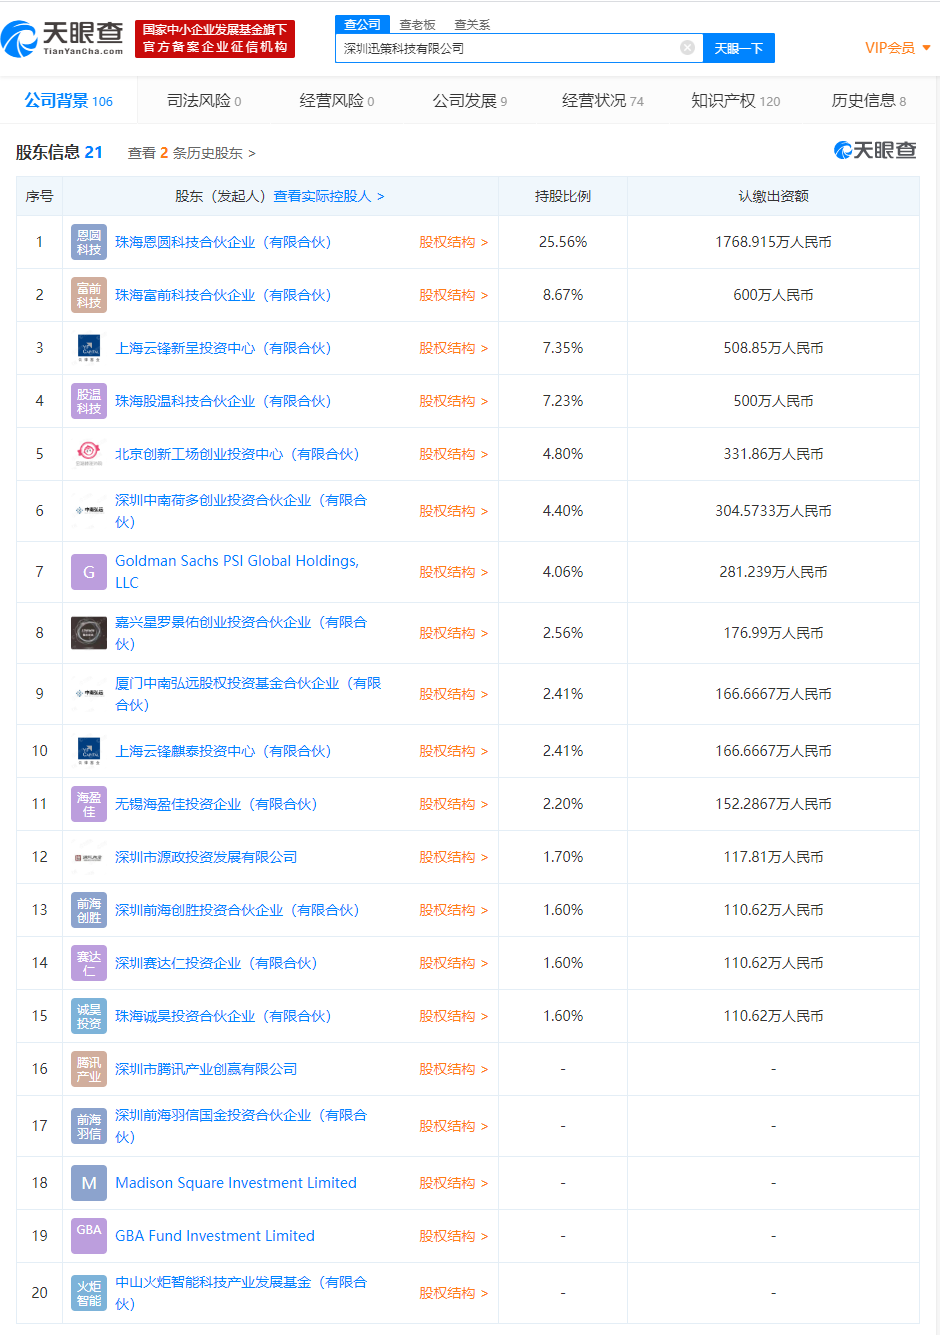Click logo icon beside 上海云锋麒泰投资中心

coord(89,751)
